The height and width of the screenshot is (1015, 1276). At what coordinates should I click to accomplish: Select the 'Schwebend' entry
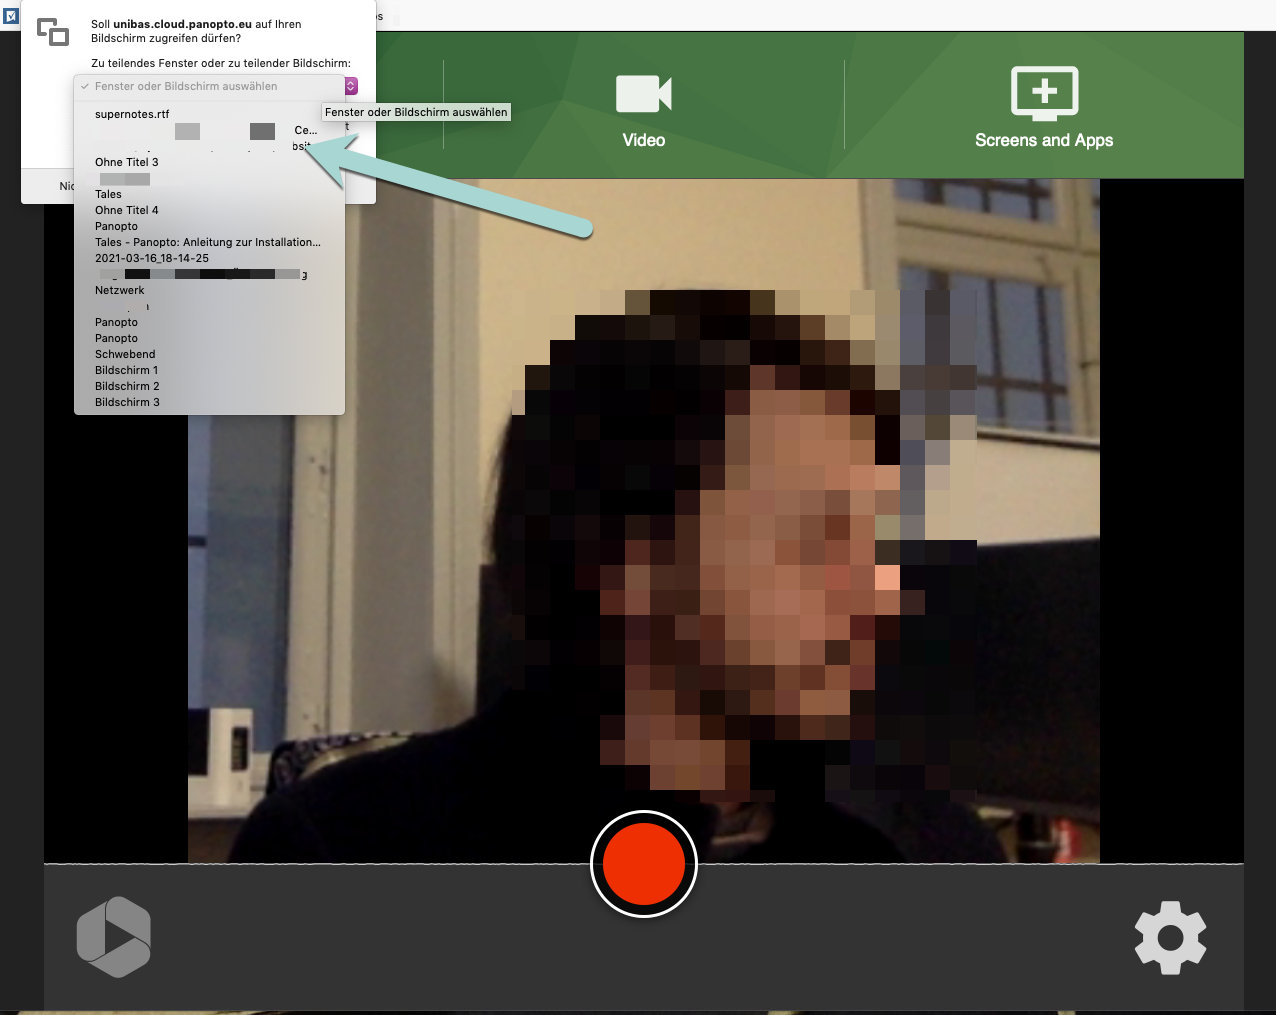click(125, 354)
